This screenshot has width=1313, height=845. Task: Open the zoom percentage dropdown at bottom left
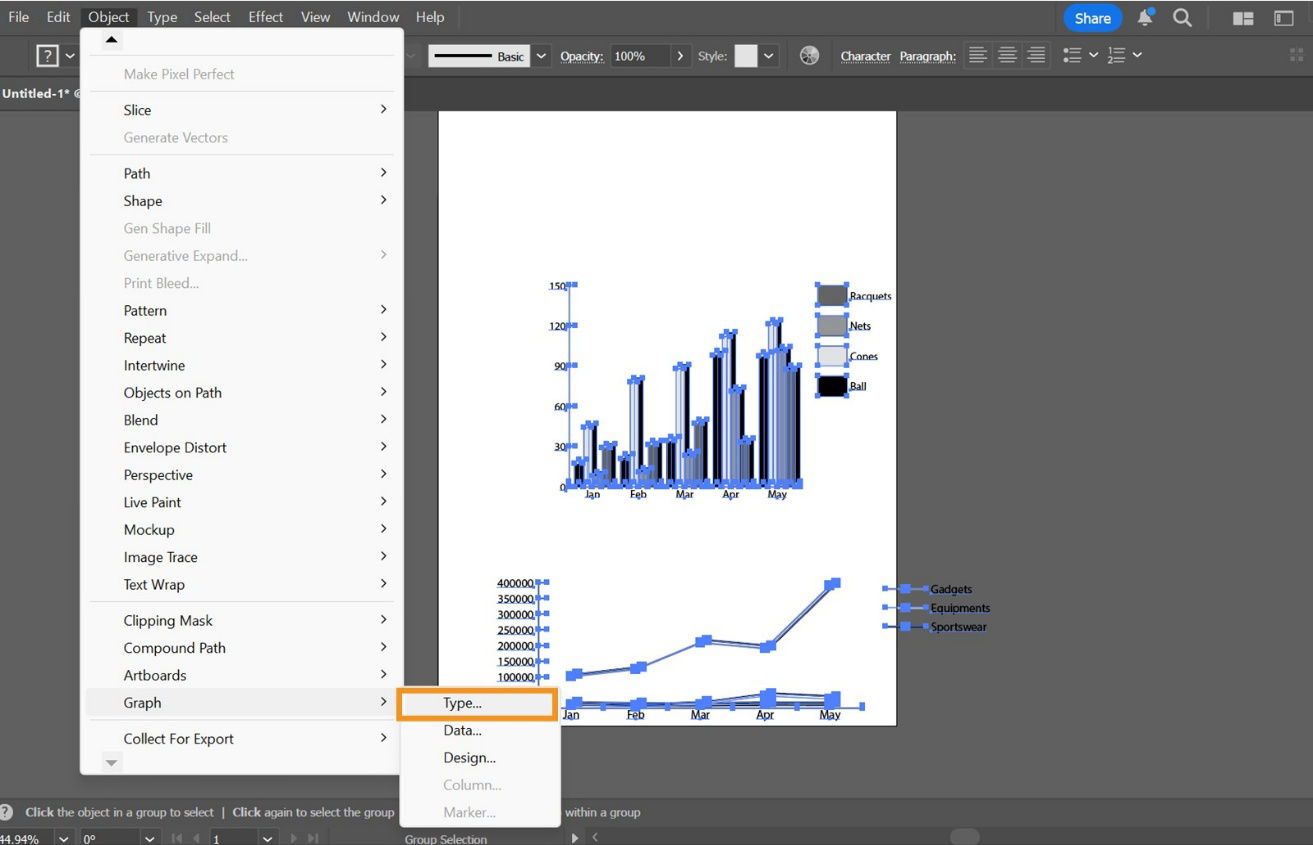(63, 838)
